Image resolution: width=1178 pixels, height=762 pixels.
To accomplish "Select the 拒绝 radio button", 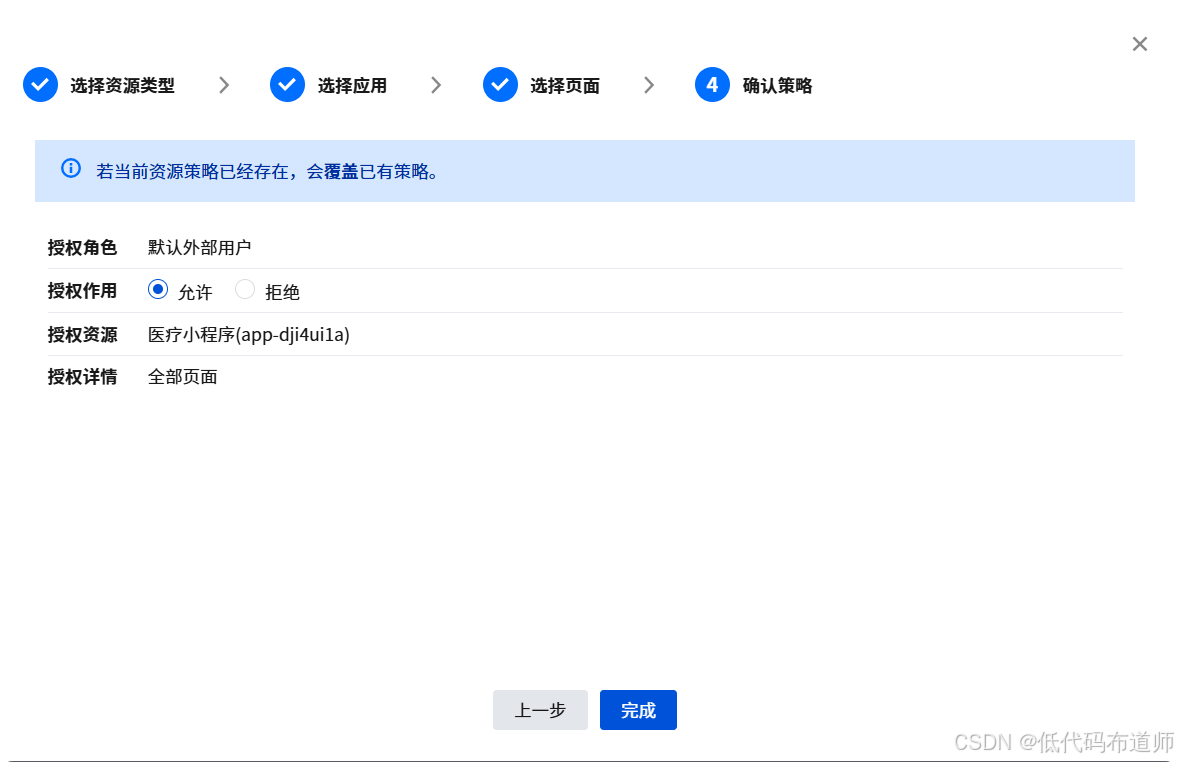I will coord(245,289).
